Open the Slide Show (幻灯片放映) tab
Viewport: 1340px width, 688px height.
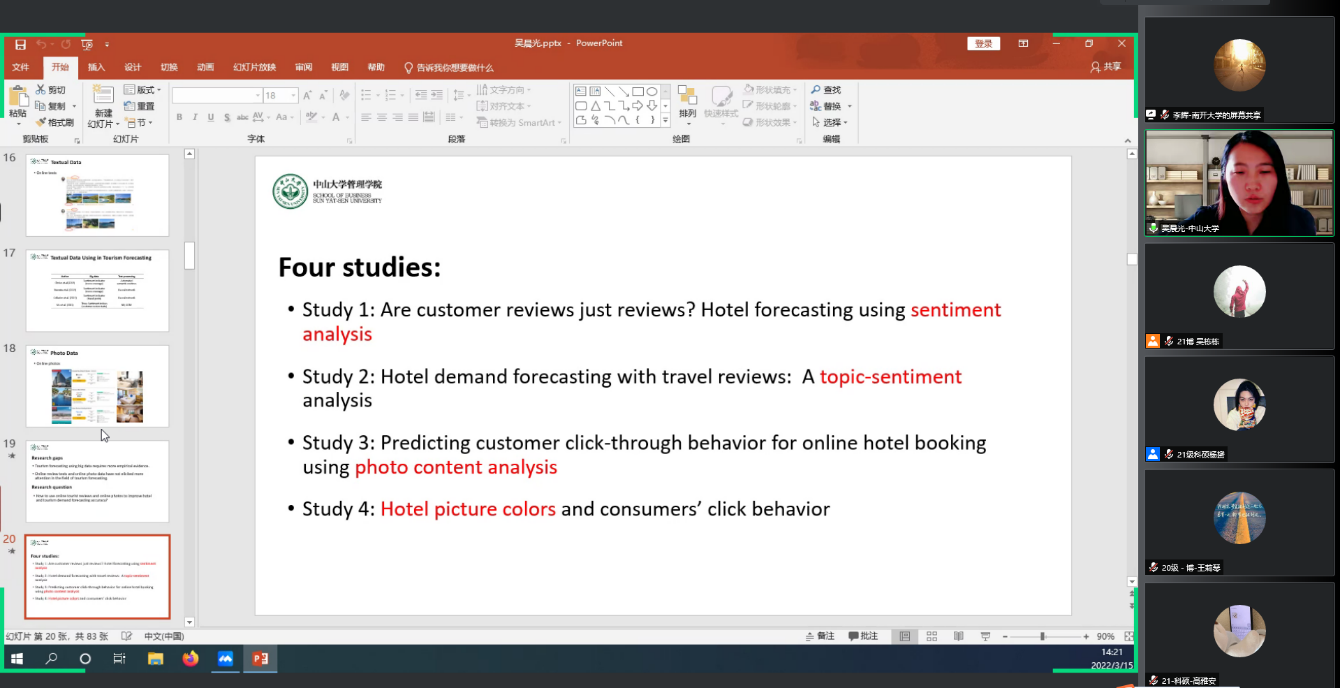coord(254,67)
